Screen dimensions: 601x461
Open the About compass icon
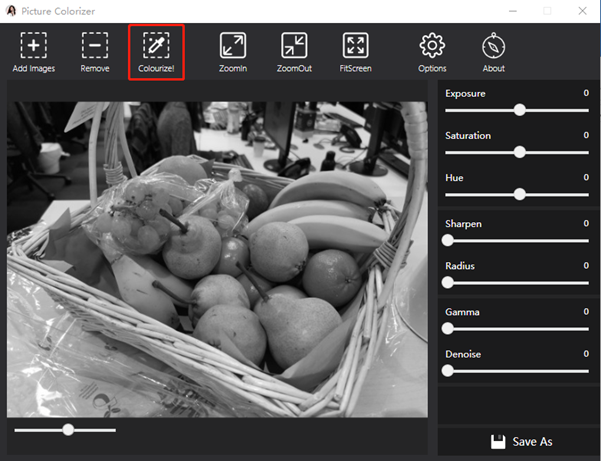click(493, 46)
